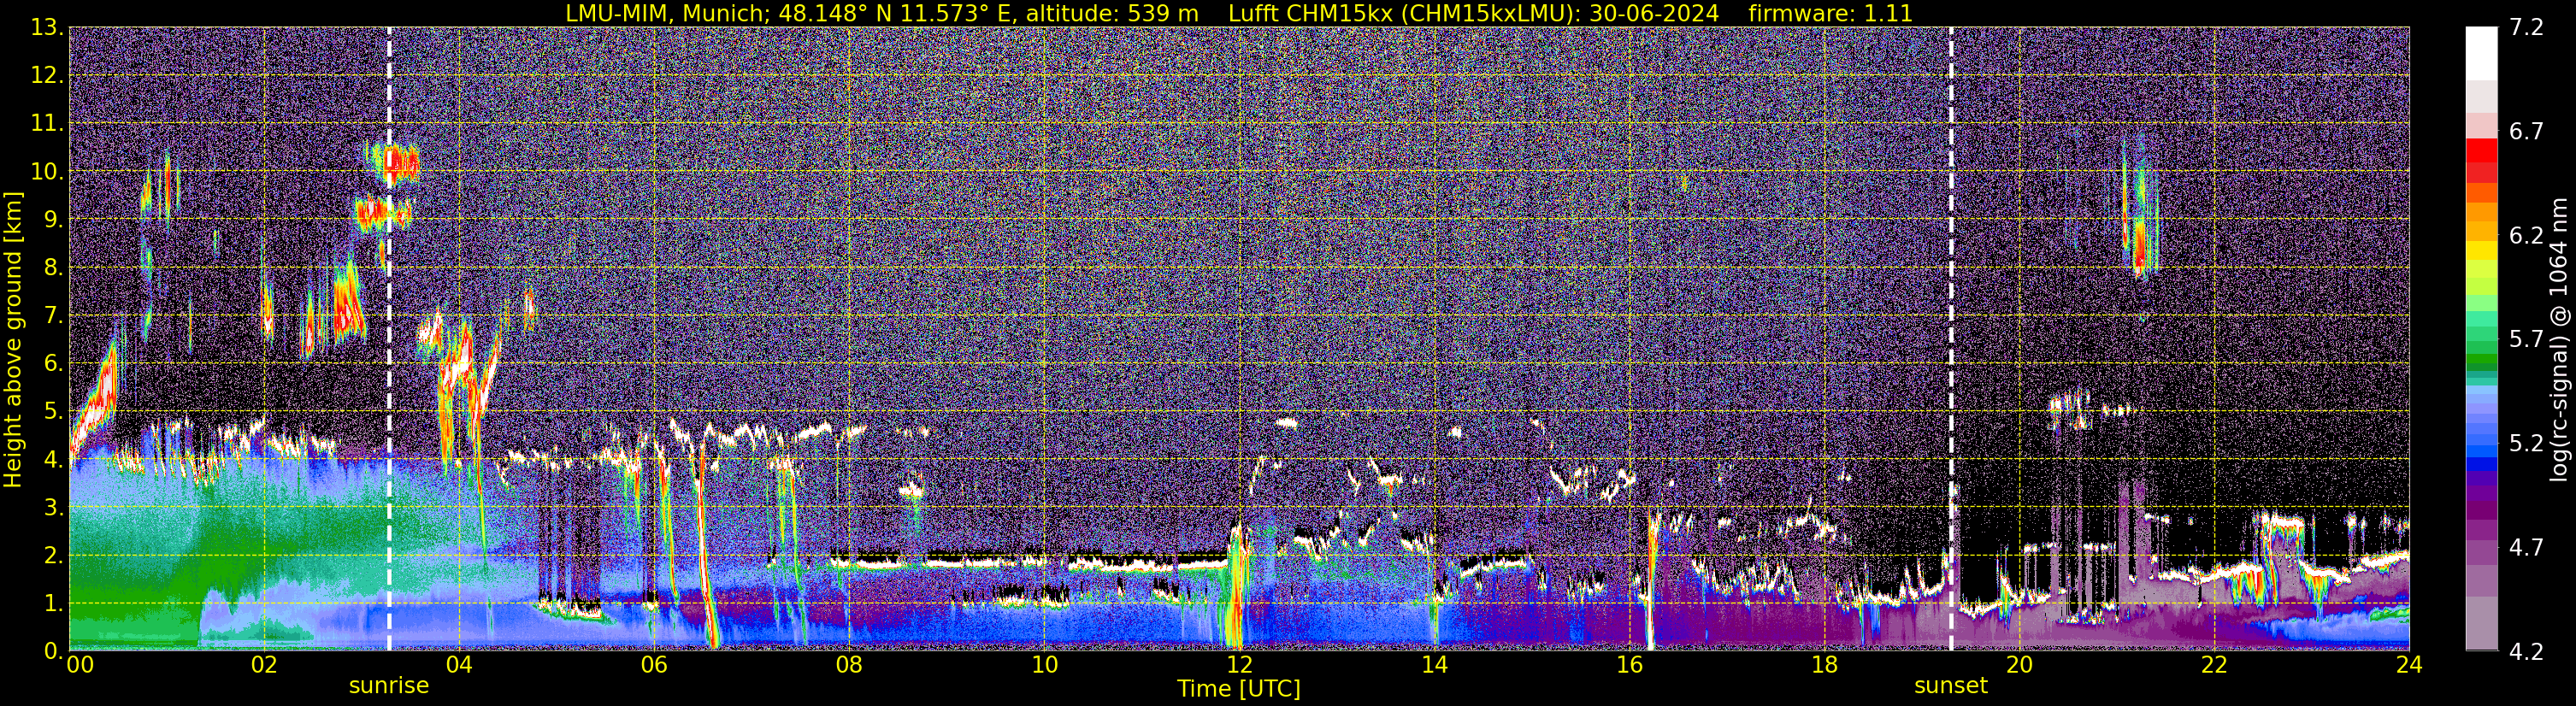
Task: Click time axis tick '00'
Action: (x=79, y=665)
